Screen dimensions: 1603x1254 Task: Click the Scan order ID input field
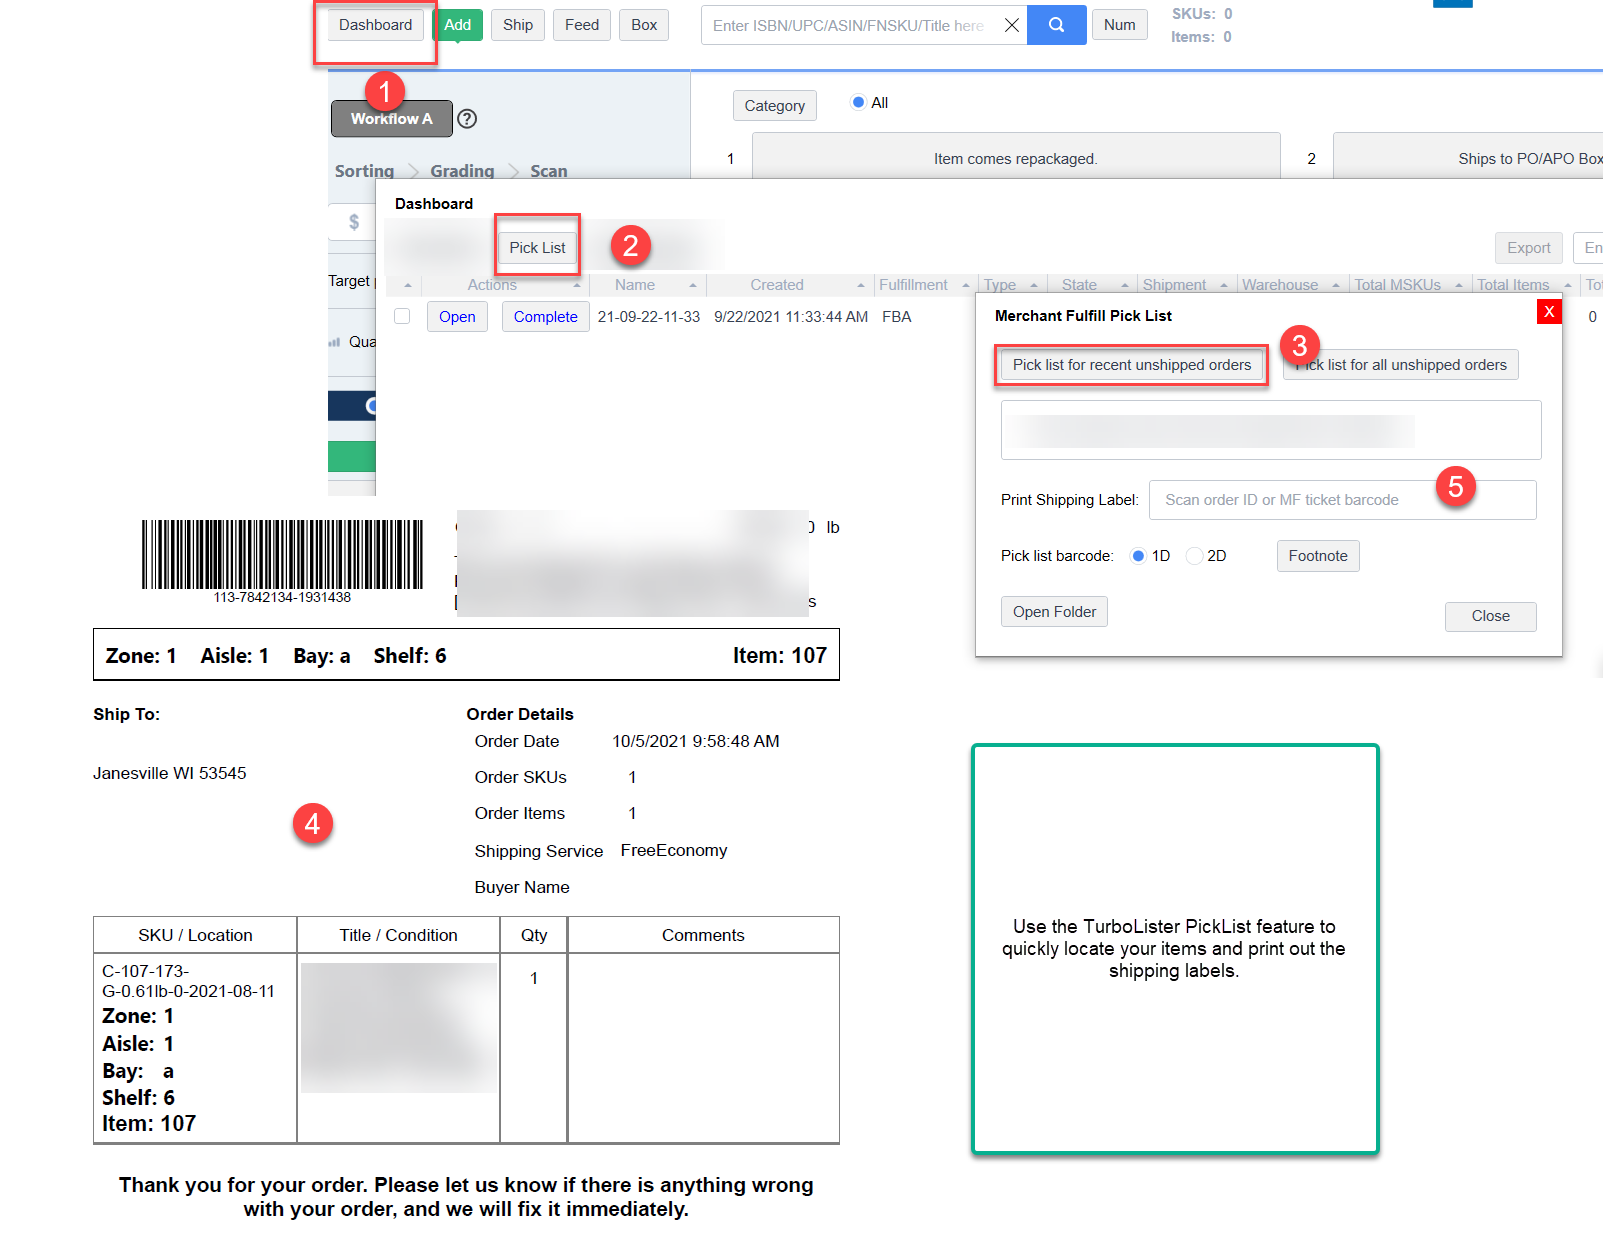pyautogui.click(x=1343, y=500)
